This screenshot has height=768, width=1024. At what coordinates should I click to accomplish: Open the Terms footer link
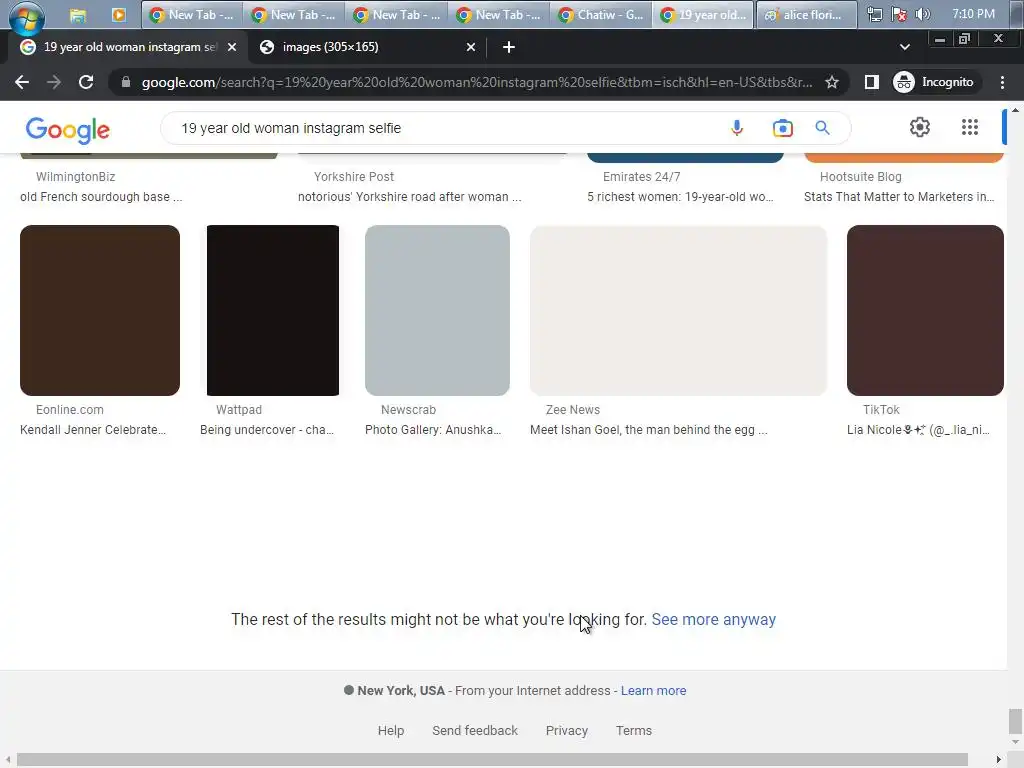(x=633, y=730)
